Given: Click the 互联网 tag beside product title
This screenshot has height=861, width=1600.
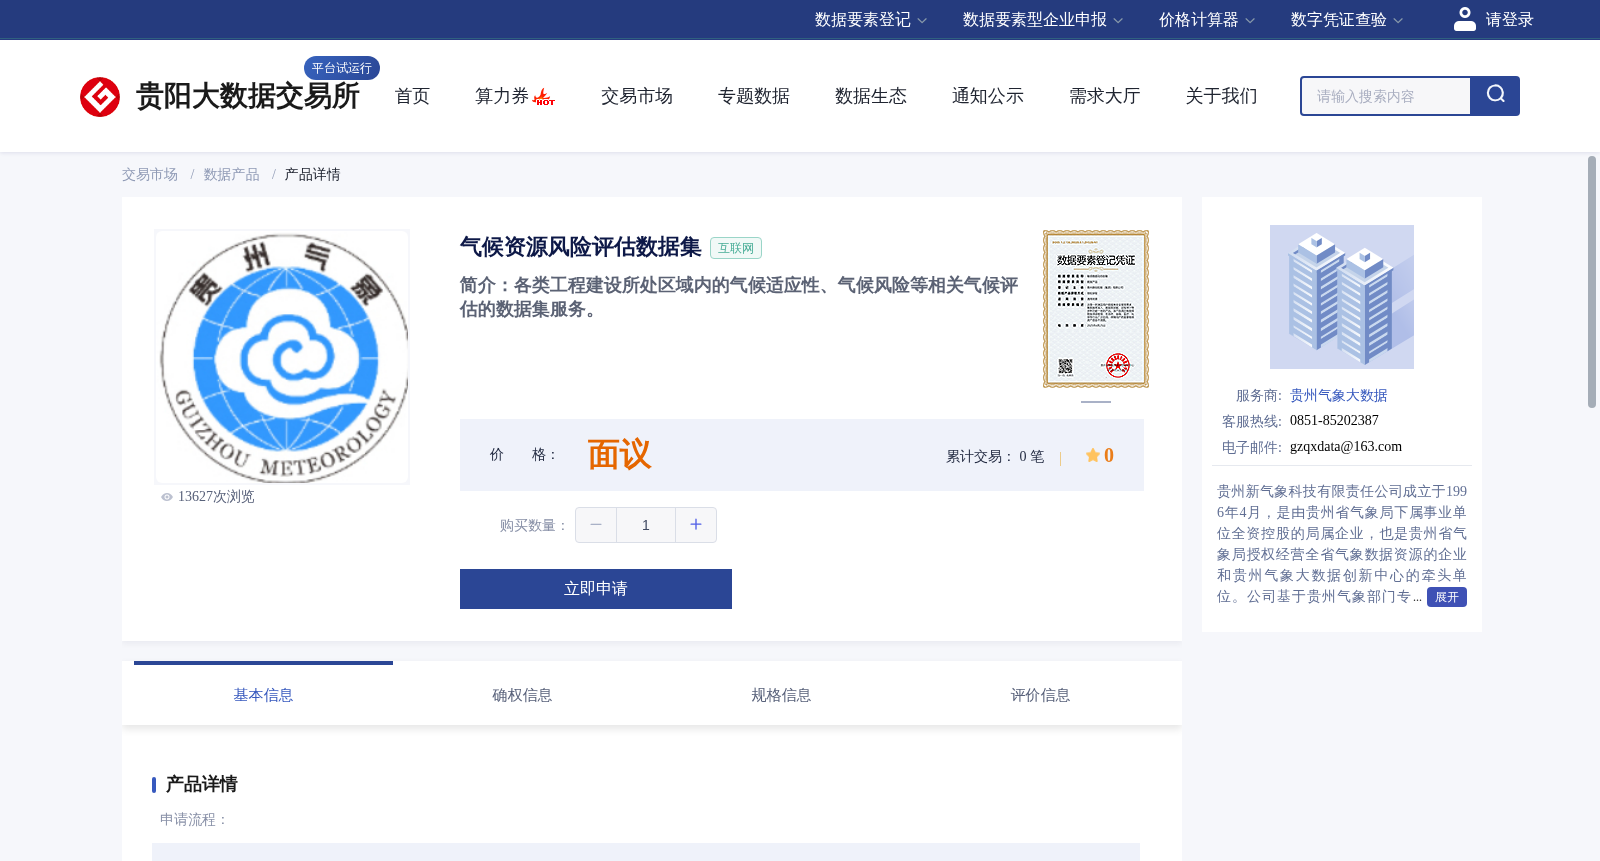Looking at the screenshot, I should [736, 248].
